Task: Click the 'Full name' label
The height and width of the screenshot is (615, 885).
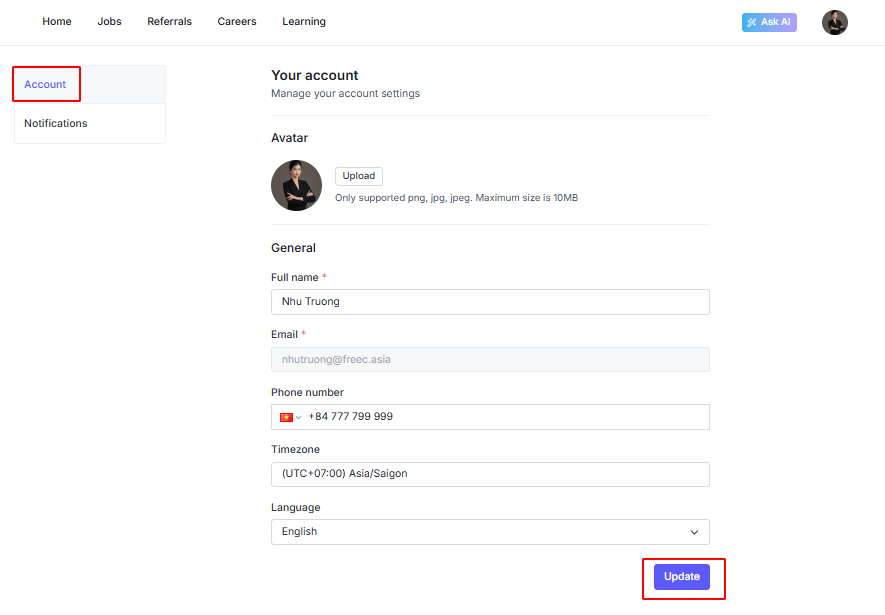Action: [x=295, y=277]
